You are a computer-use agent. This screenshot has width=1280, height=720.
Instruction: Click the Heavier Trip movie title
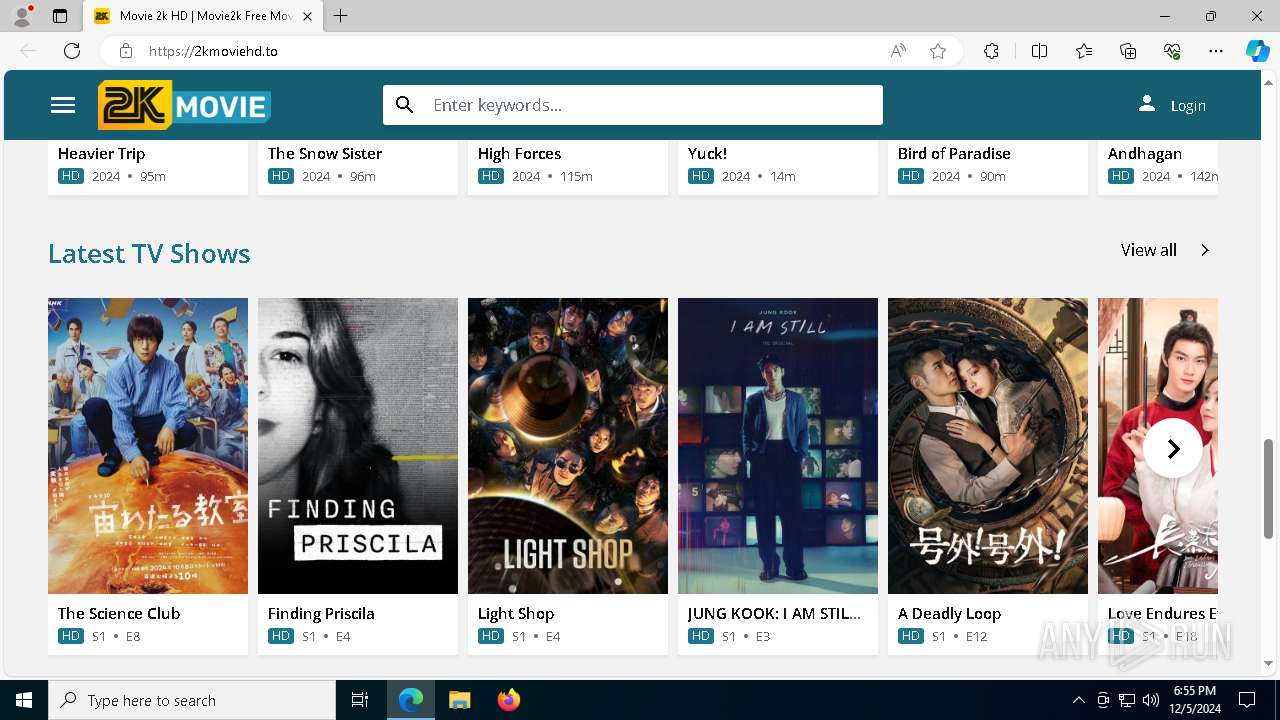click(102, 153)
